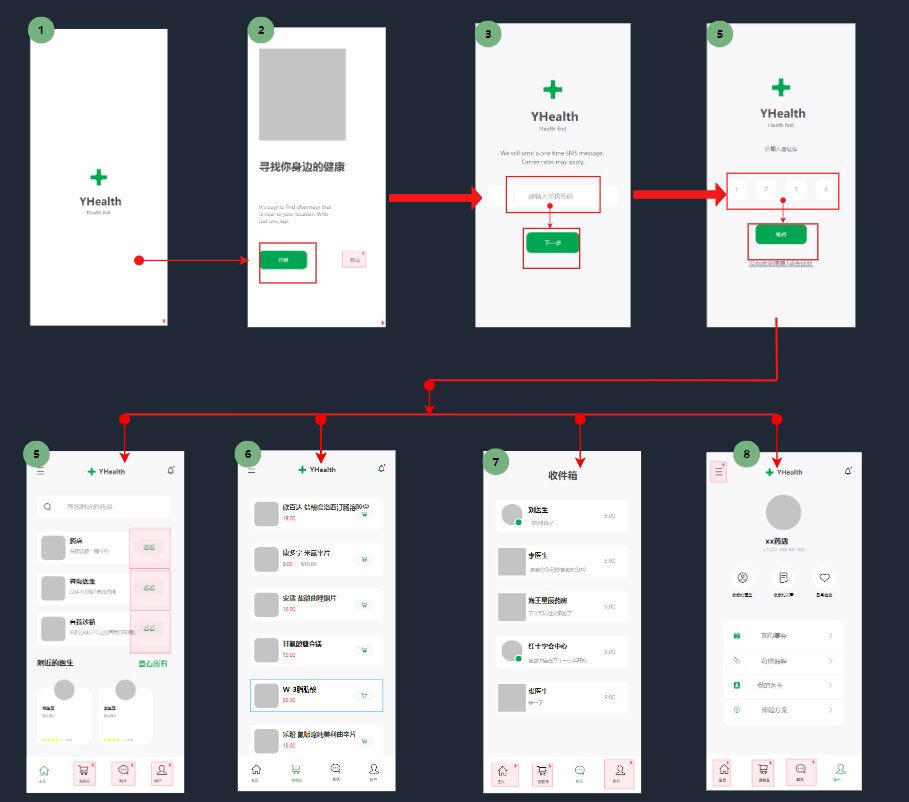
Task: Select the chat tab on the xx药店 profile screen
Action: [801, 772]
